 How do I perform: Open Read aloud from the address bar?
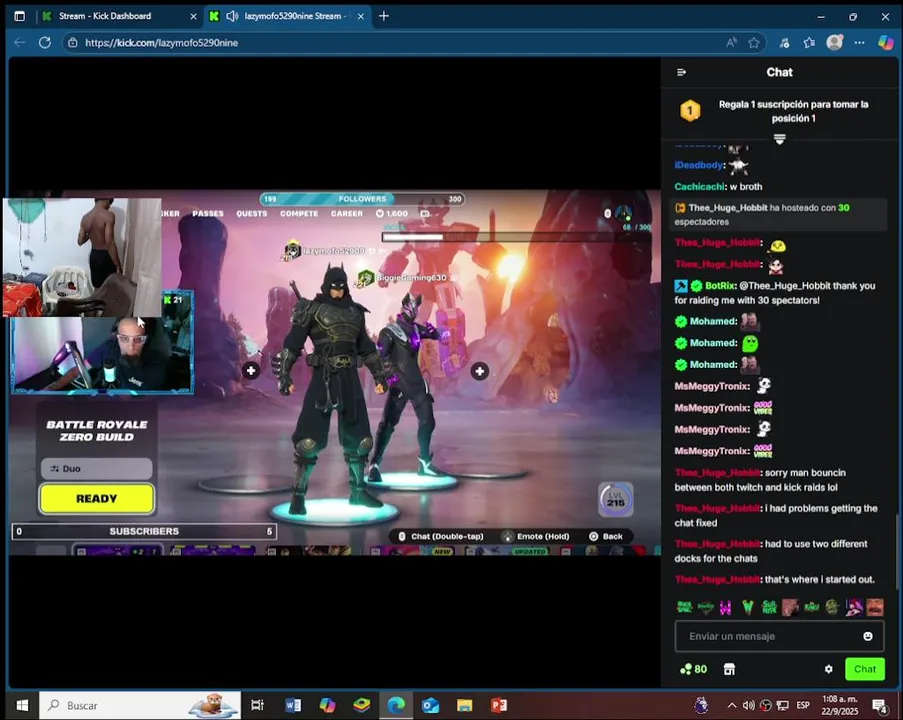click(x=731, y=43)
